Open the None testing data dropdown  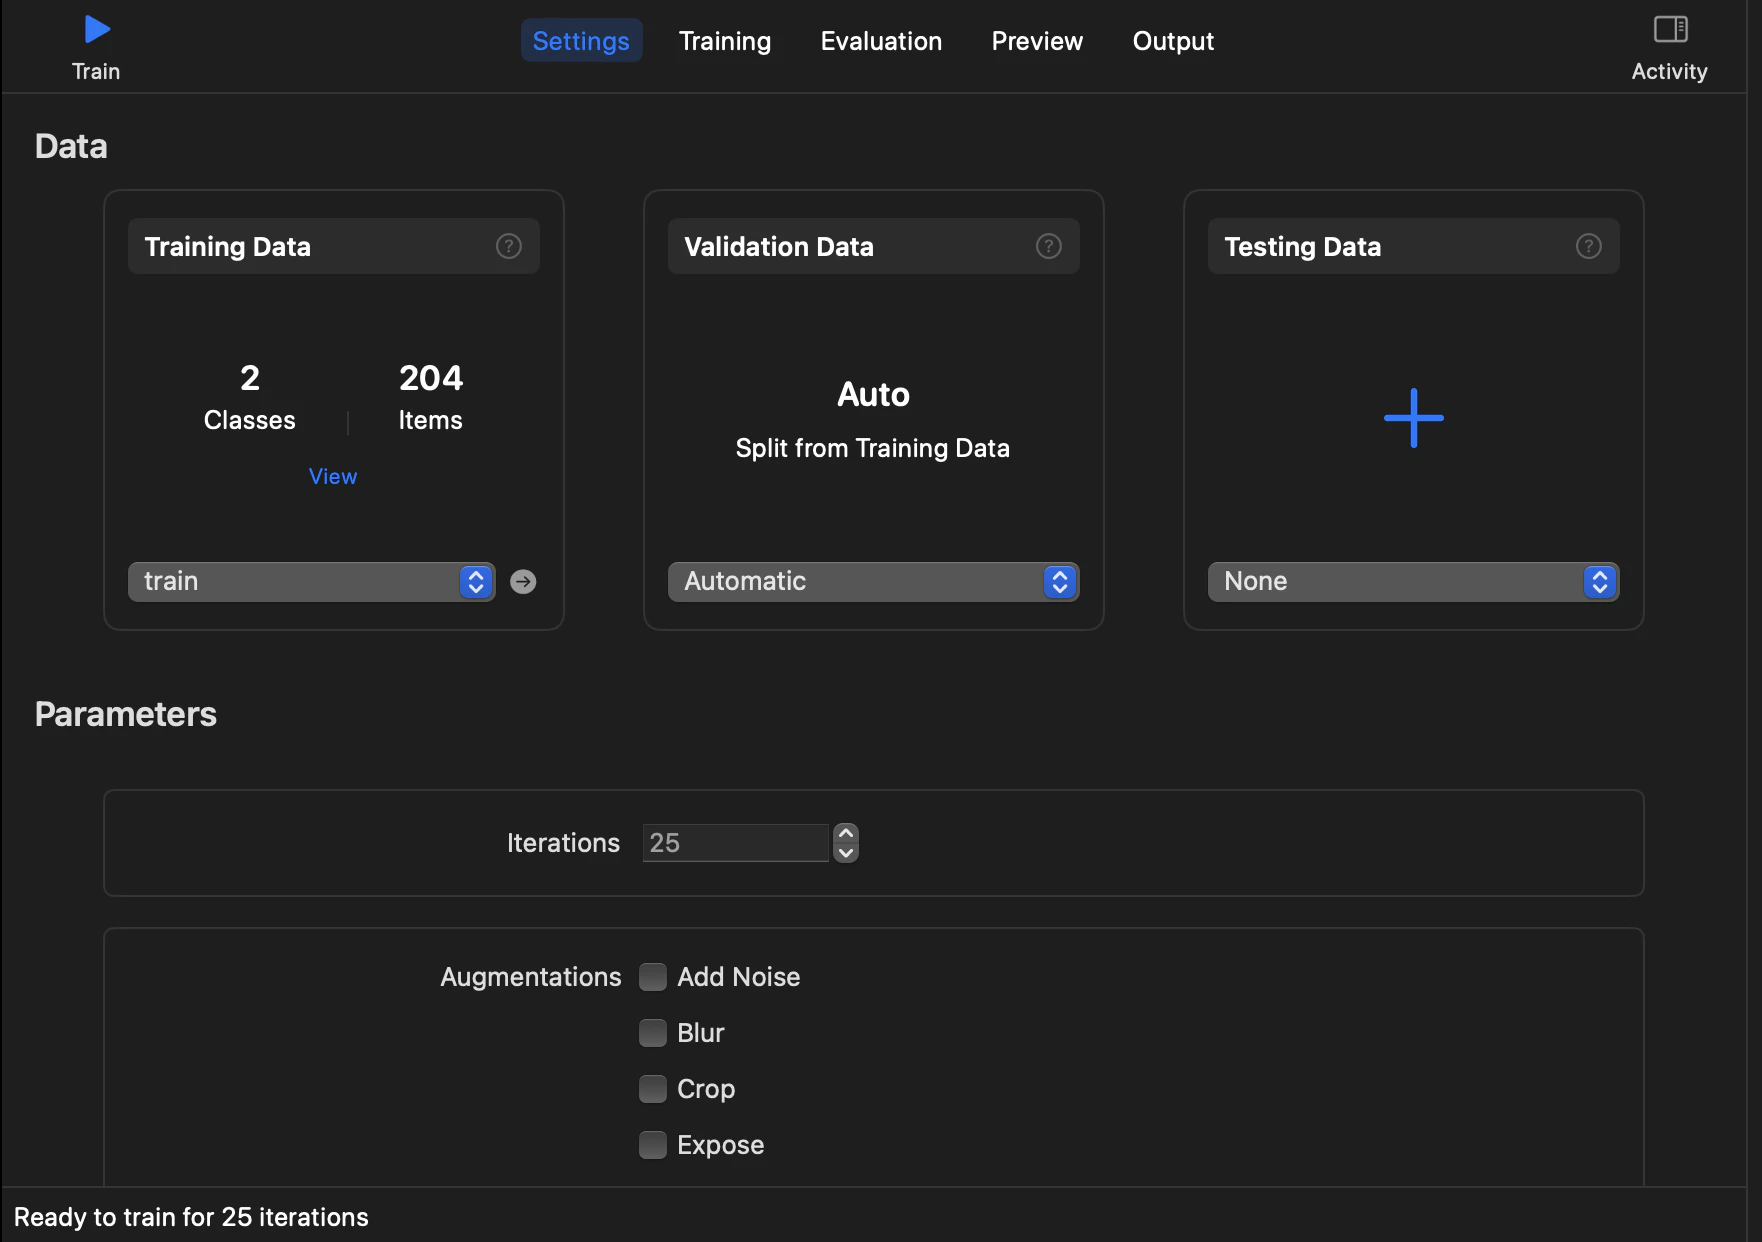tap(1413, 582)
